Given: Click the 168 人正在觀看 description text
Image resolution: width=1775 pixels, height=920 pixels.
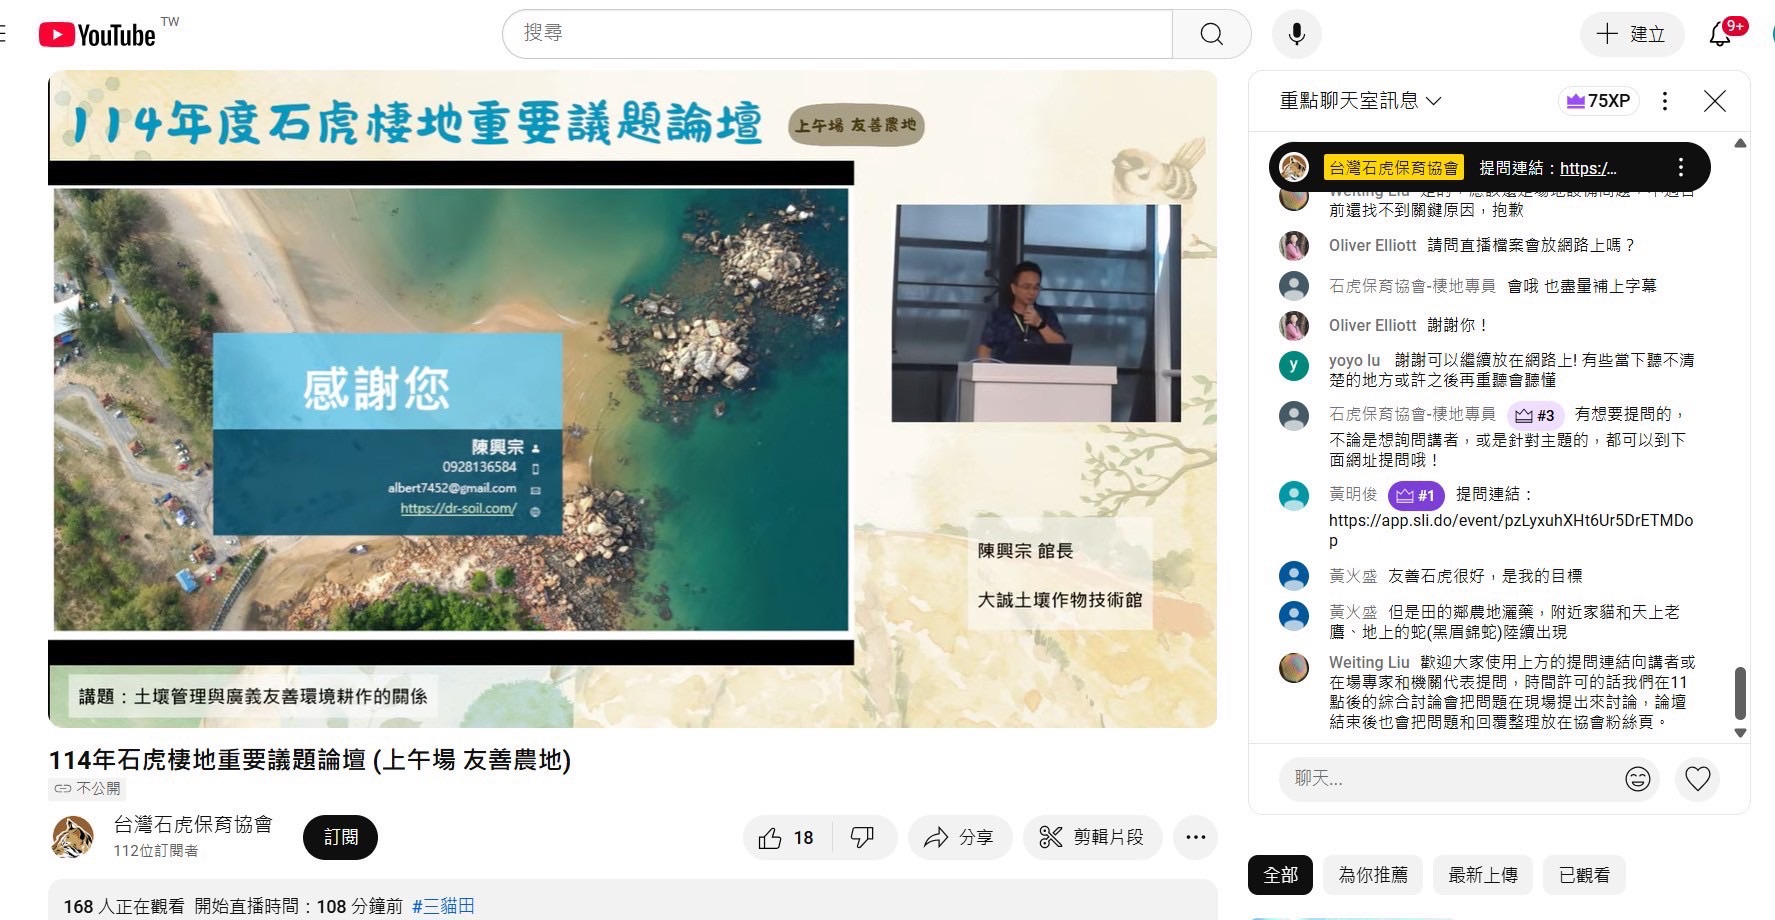Looking at the screenshot, I should tap(124, 906).
